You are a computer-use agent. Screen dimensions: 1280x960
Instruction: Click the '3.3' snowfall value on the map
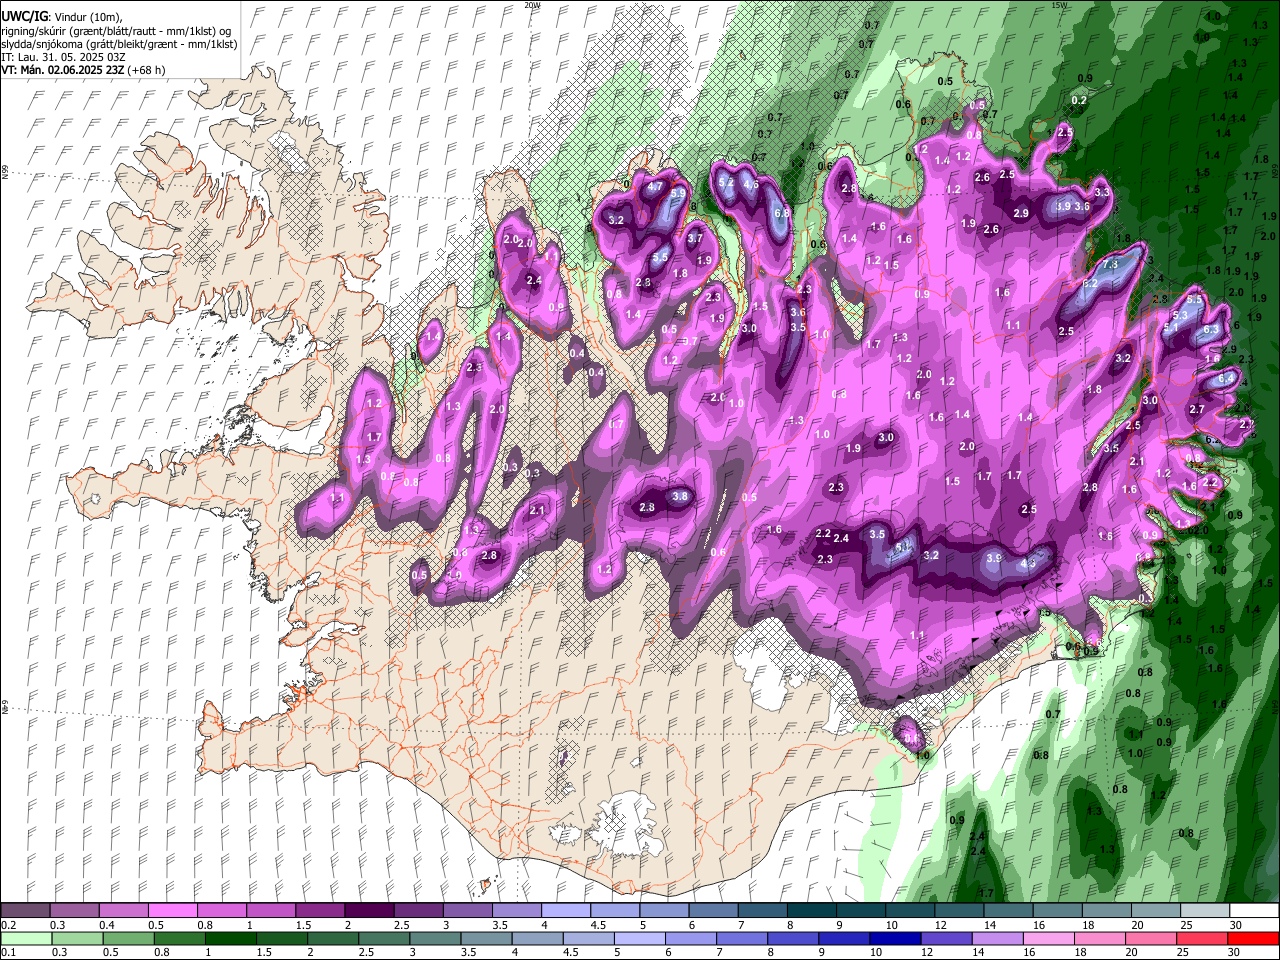[x=1102, y=192]
